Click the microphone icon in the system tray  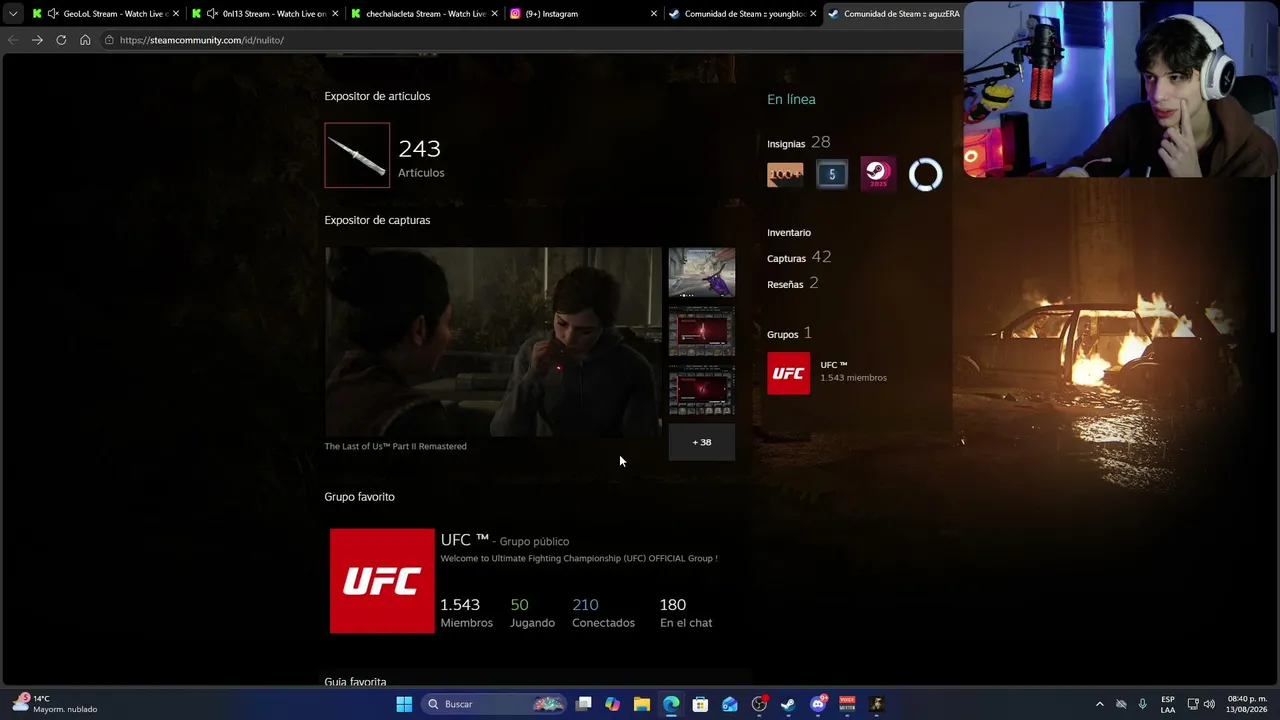pos(1142,704)
